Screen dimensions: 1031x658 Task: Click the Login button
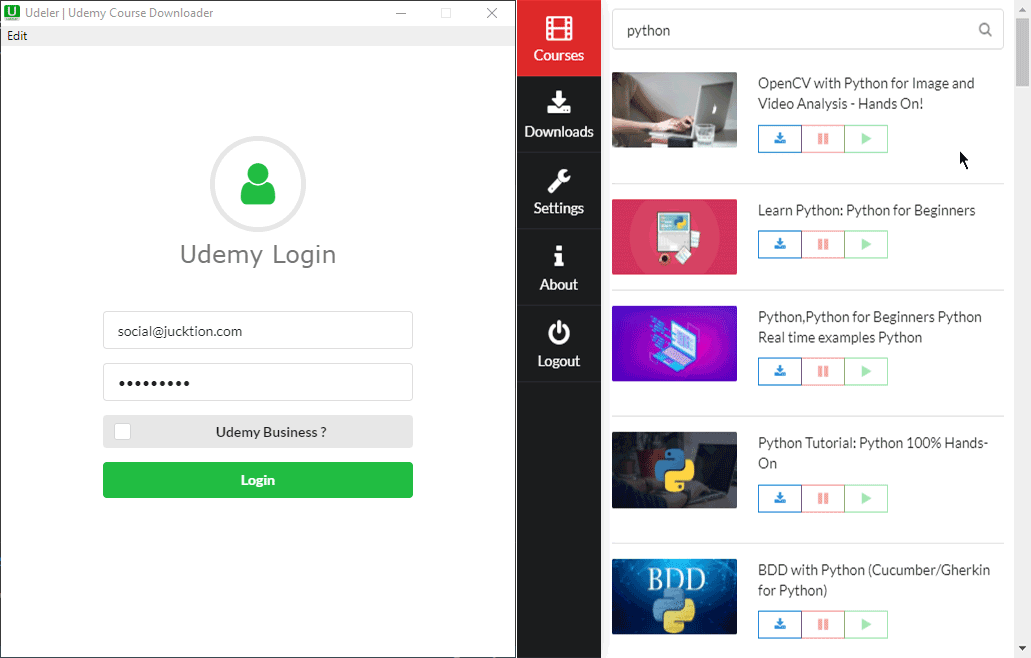click(x=257, y=480)
